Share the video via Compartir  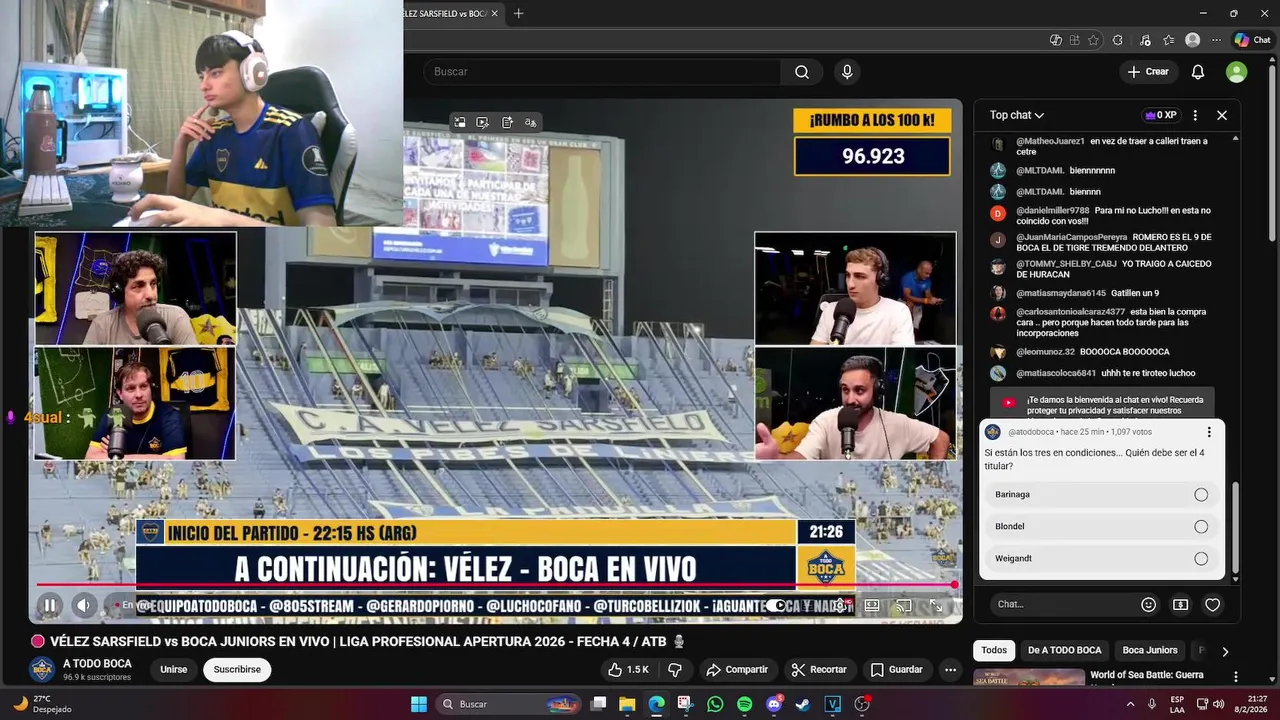click(736, 670)
